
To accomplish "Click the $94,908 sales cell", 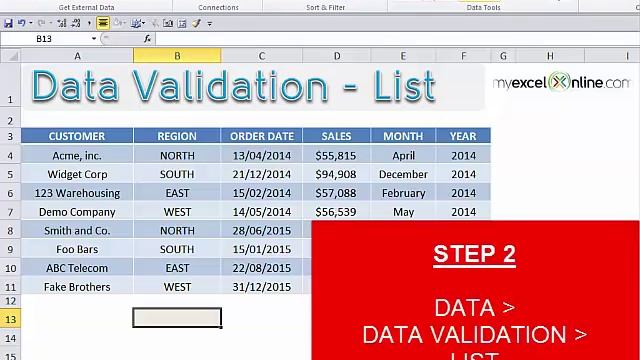I will point(336,174).
